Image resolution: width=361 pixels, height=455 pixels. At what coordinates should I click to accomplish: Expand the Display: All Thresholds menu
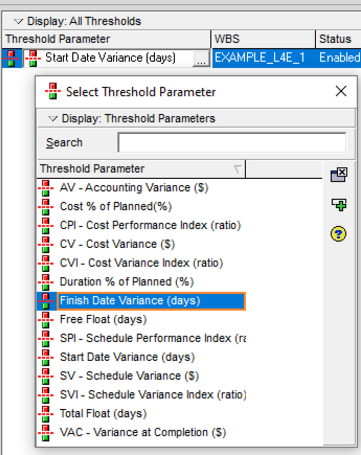point(18,21)
